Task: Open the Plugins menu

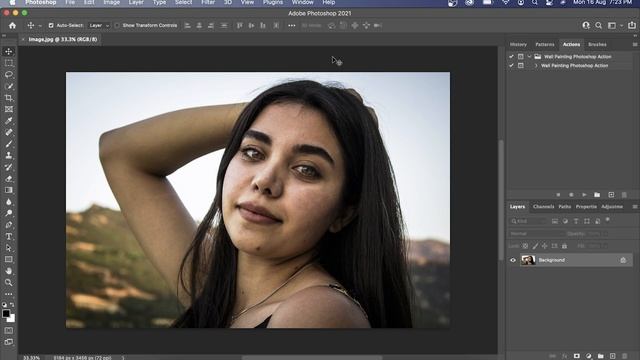Action: pos(273,2)
